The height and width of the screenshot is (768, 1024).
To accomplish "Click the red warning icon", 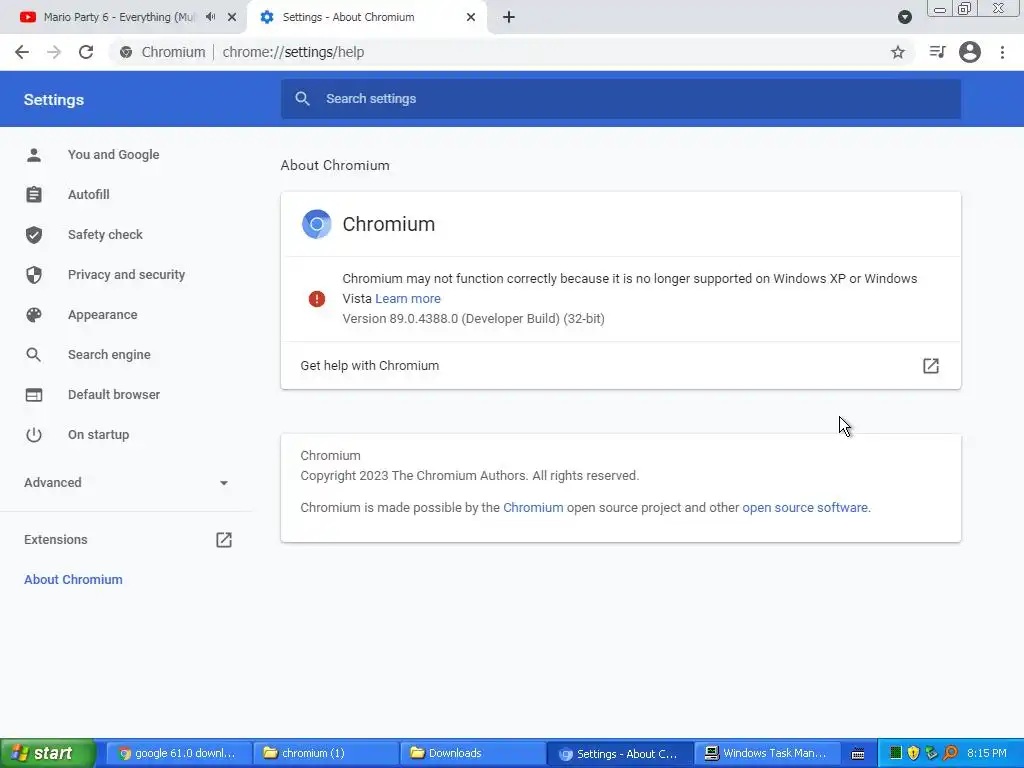I will [317, 298].
